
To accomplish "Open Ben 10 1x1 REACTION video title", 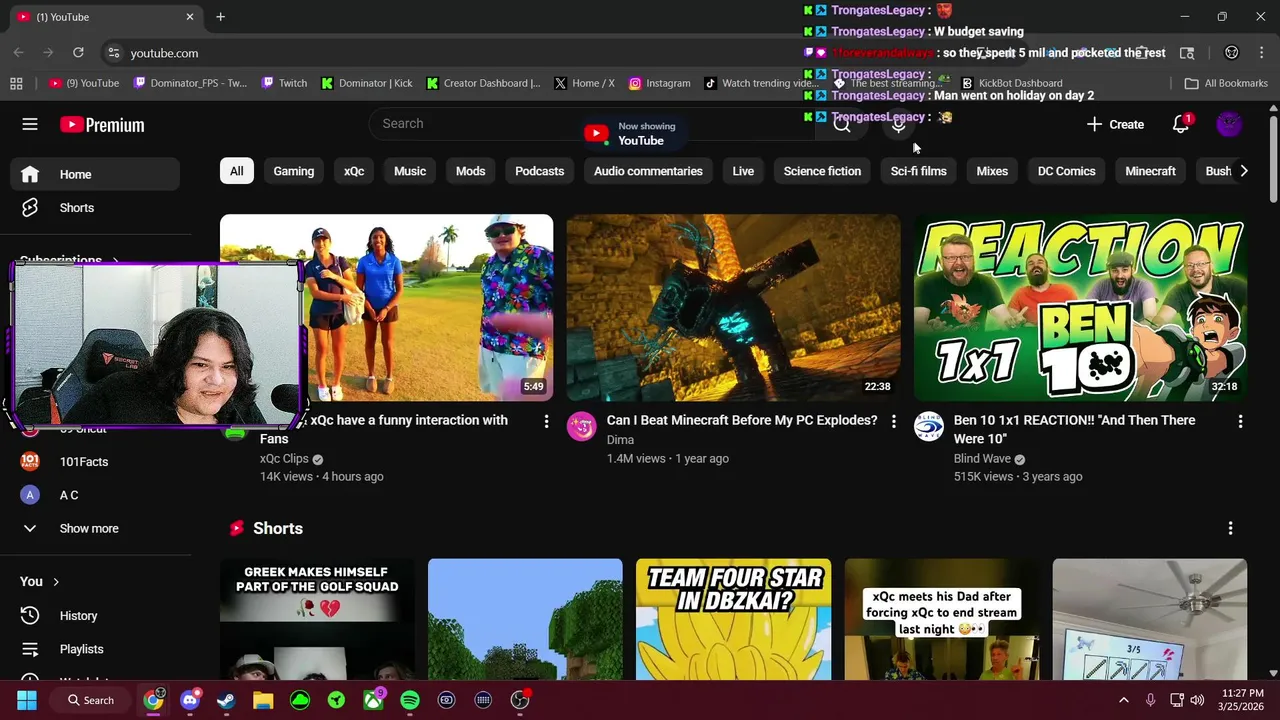I will [x=1074, y=430].
